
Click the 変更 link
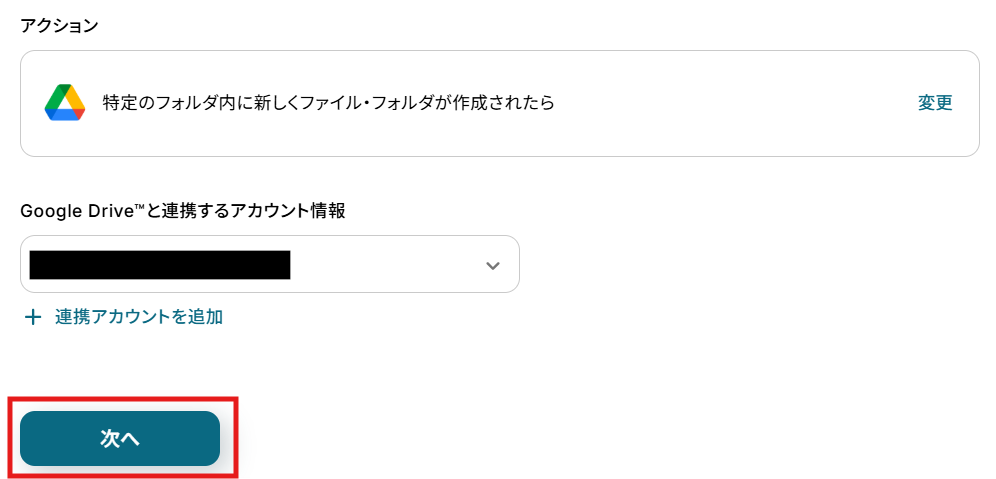(935, 103)
